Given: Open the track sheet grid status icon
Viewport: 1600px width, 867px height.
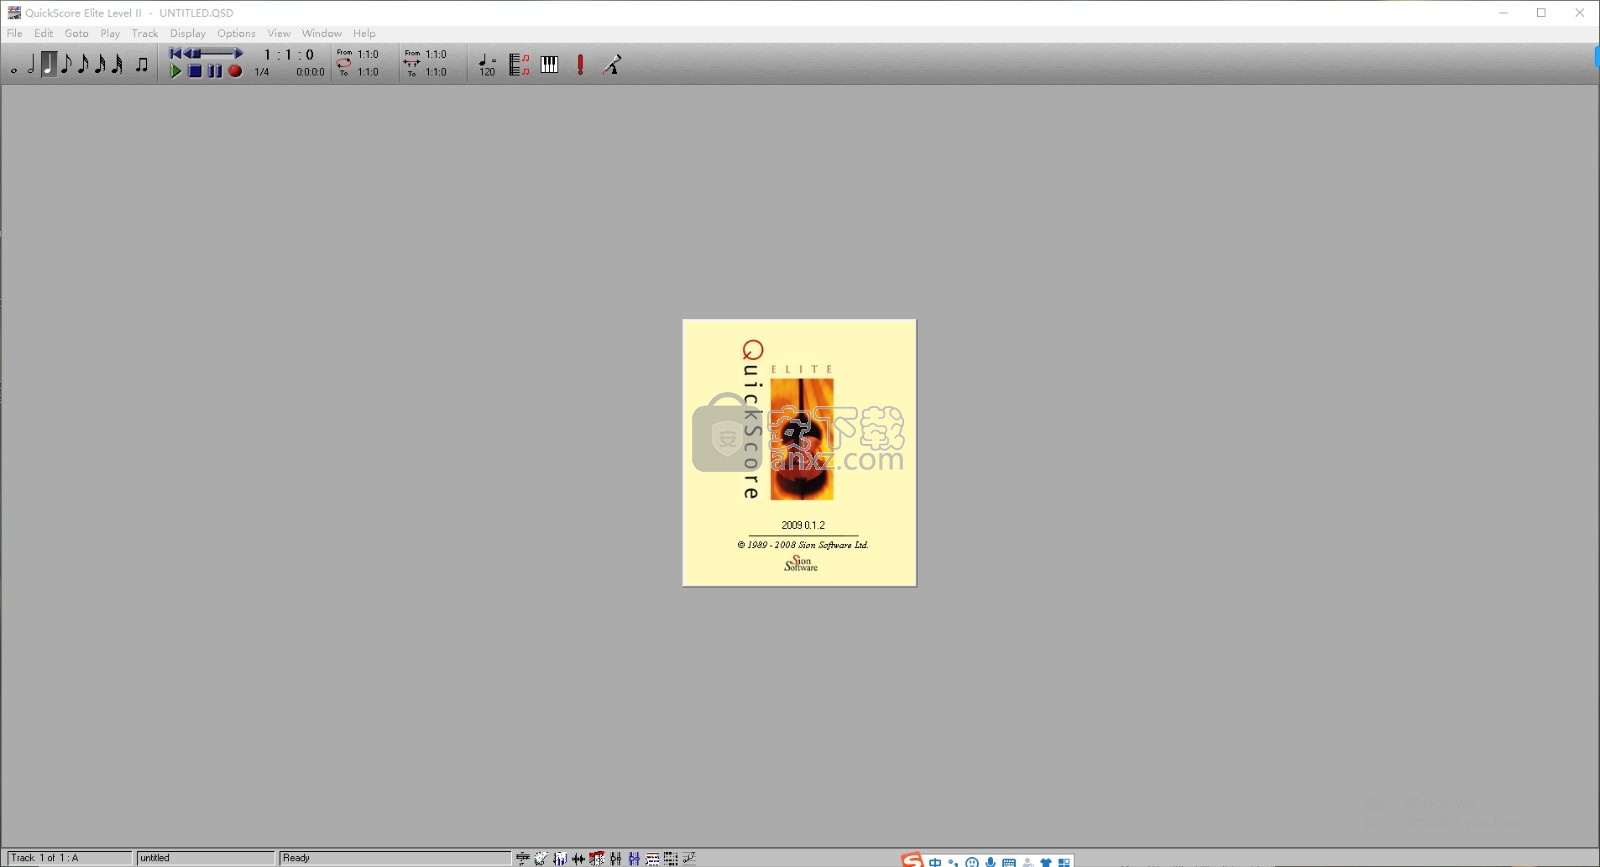Looking at the screenshot, I should (671, 858).
